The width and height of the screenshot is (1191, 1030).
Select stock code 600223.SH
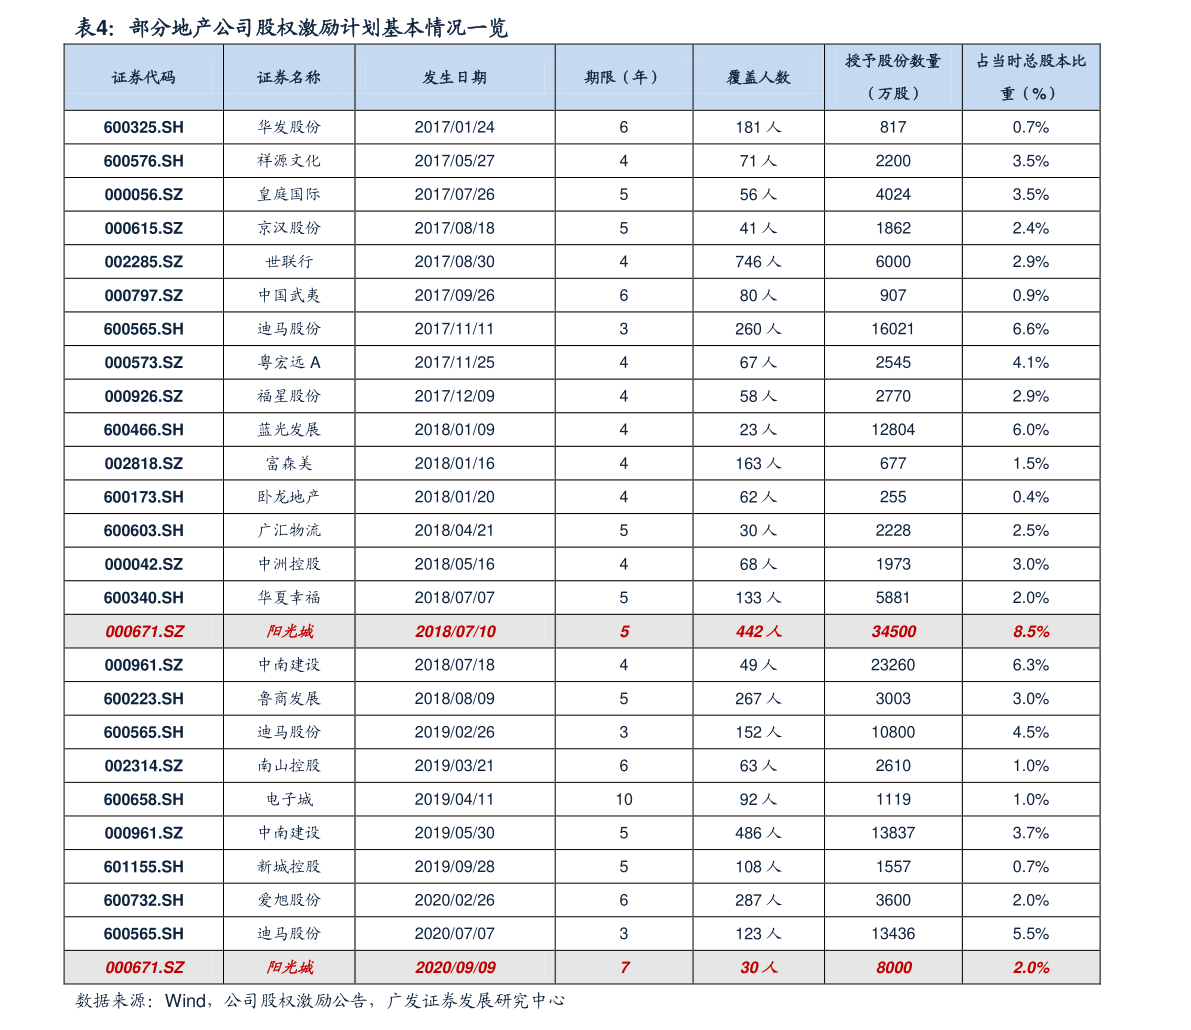(144, 699)
